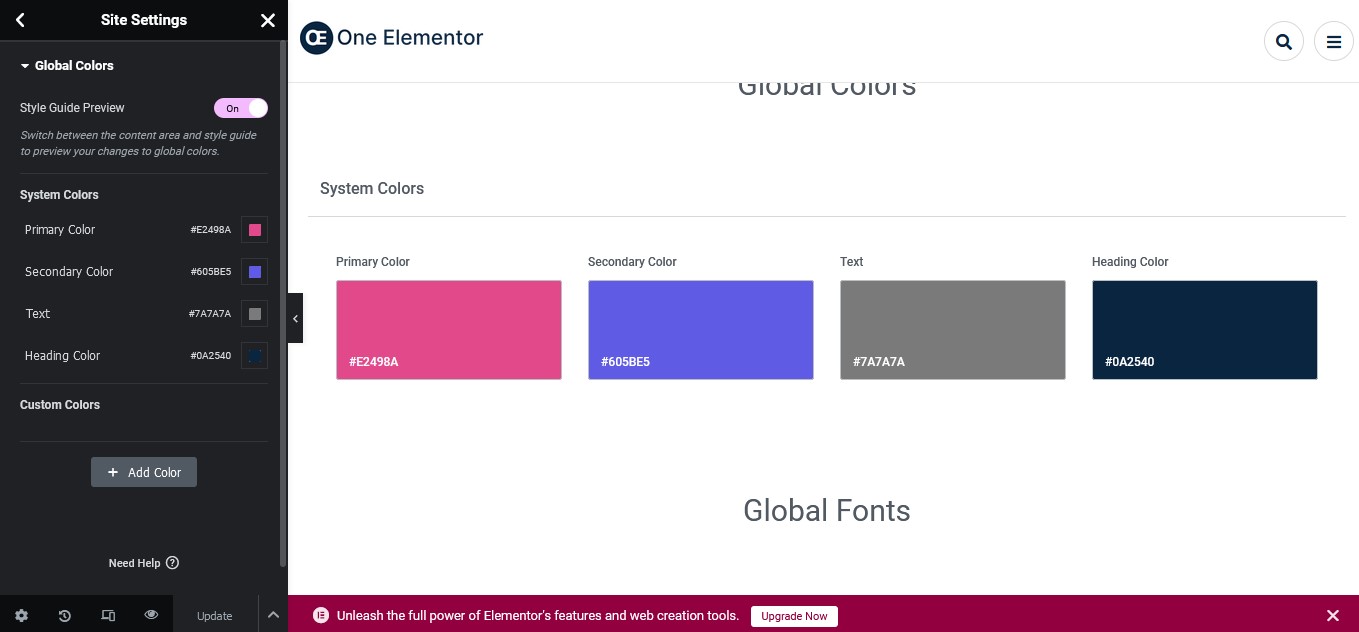Go back using the arrow beside Site Settings
The height and width of the screenshot is (632, 1359).
click(x=20, y=20)
